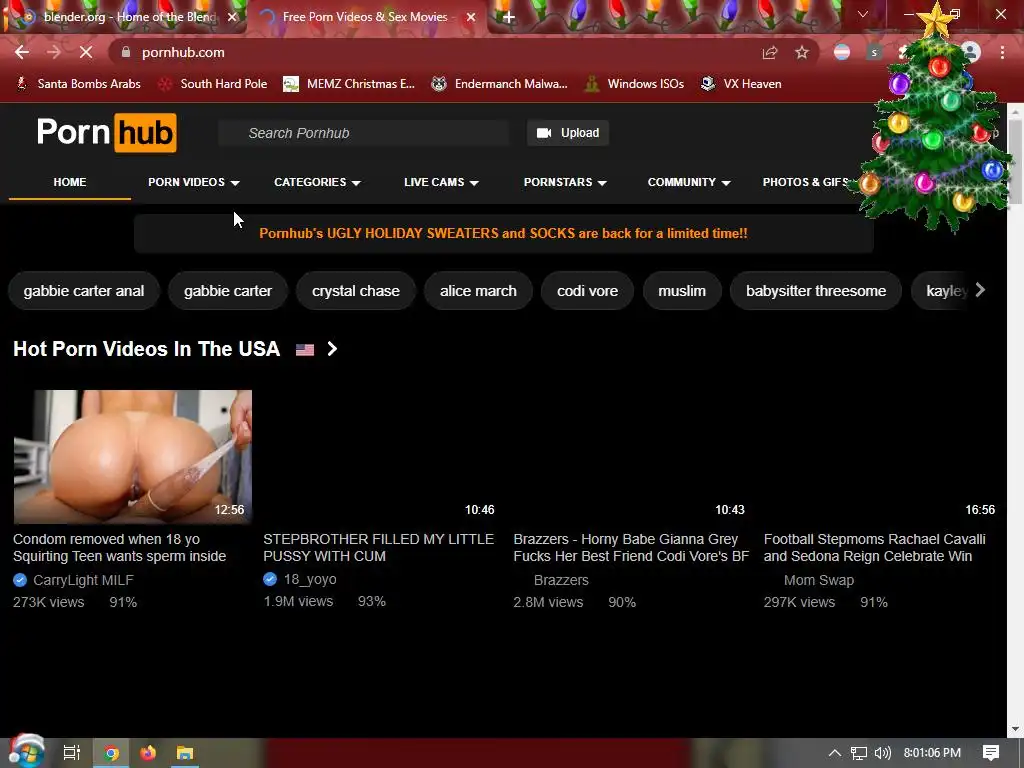
Task: Open the tab search chevron
Action: point(863,14)
